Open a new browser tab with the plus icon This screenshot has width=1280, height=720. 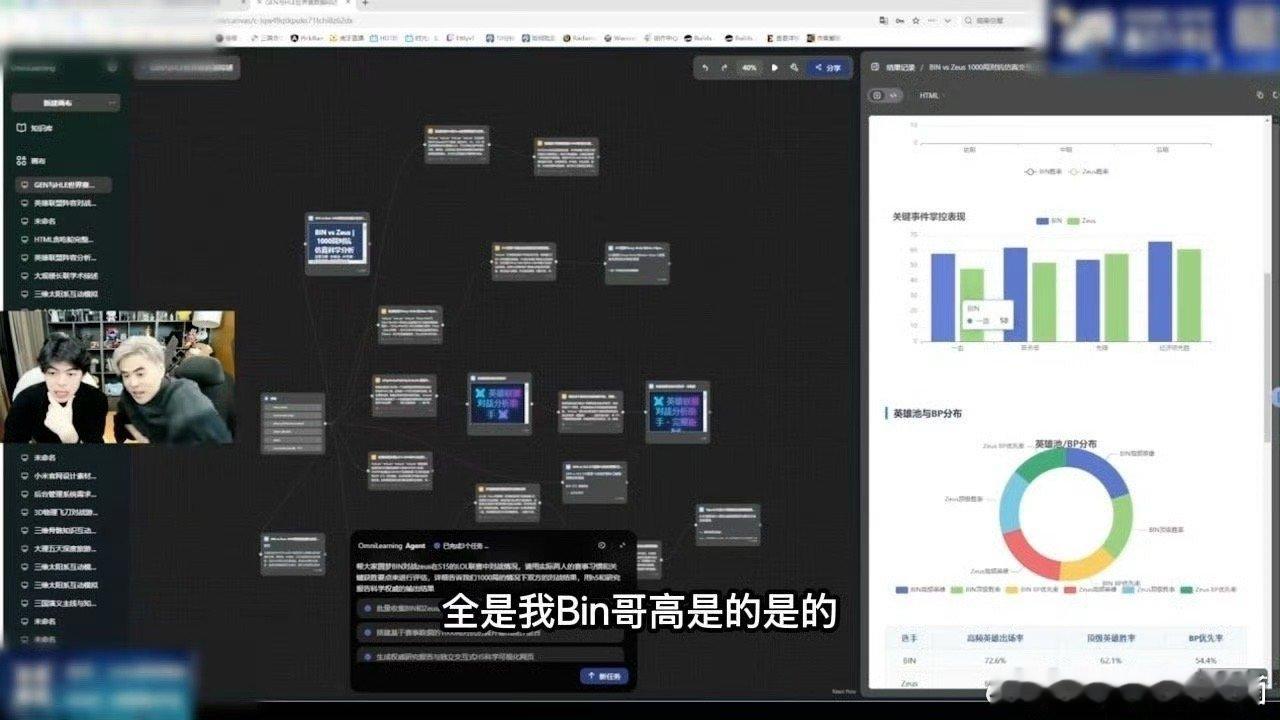(x=365, y=3)
